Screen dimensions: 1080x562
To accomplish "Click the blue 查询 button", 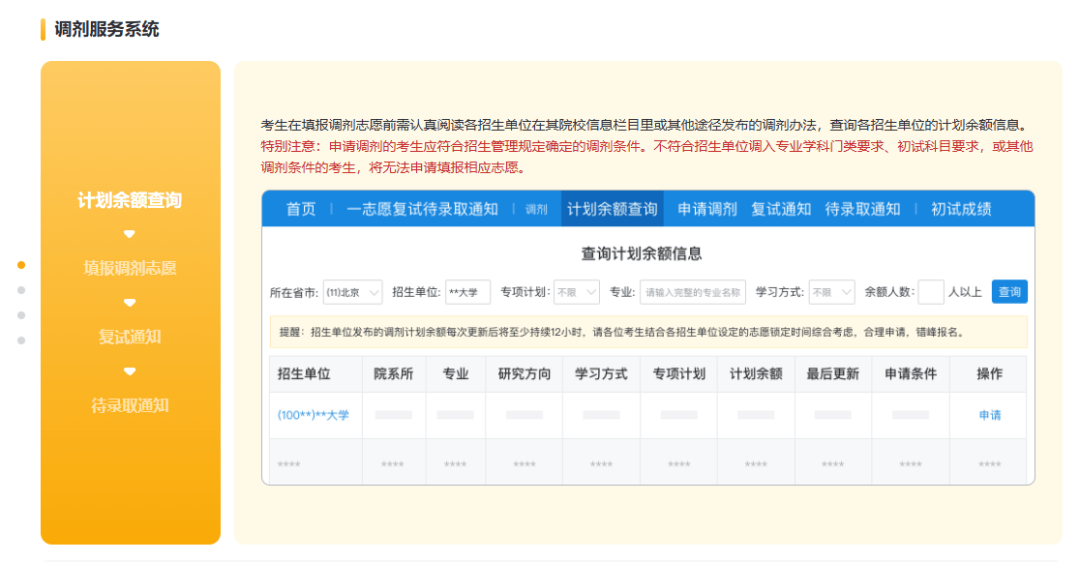I will click(x=1009, y=292).
